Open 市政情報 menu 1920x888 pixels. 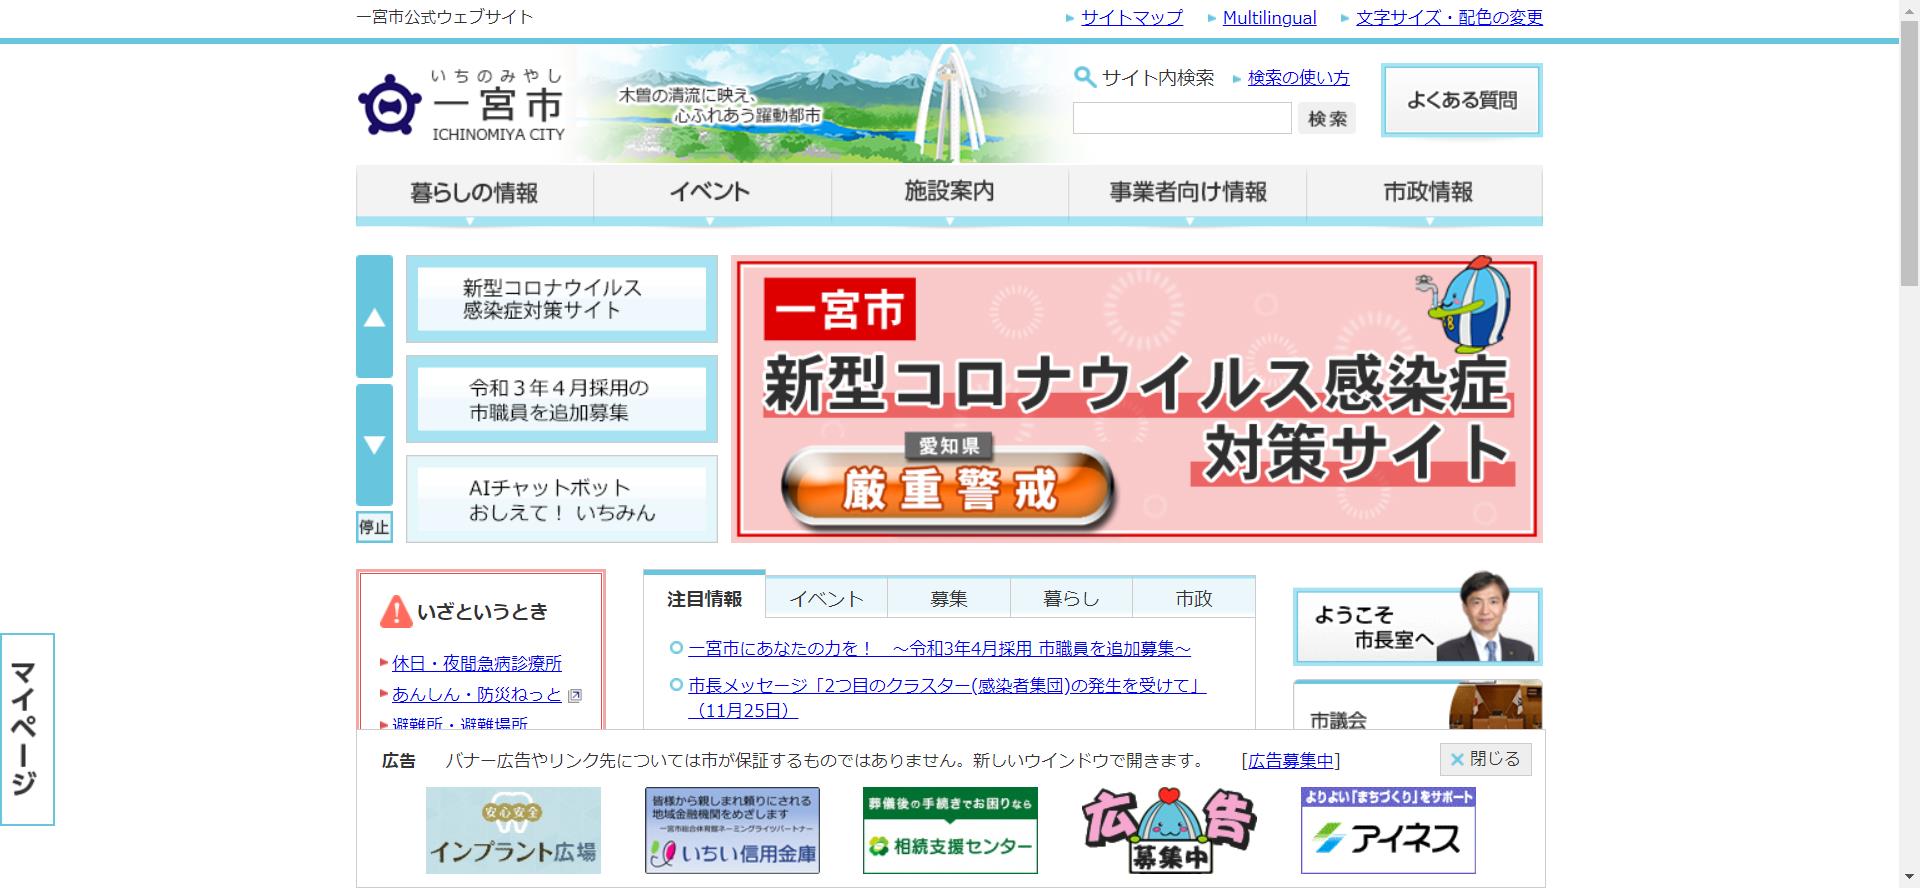(1425, 193)
